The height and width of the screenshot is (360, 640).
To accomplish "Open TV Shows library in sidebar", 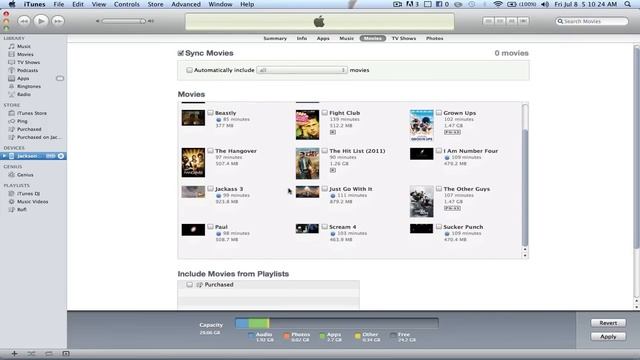I will click(x=28, y=62).
